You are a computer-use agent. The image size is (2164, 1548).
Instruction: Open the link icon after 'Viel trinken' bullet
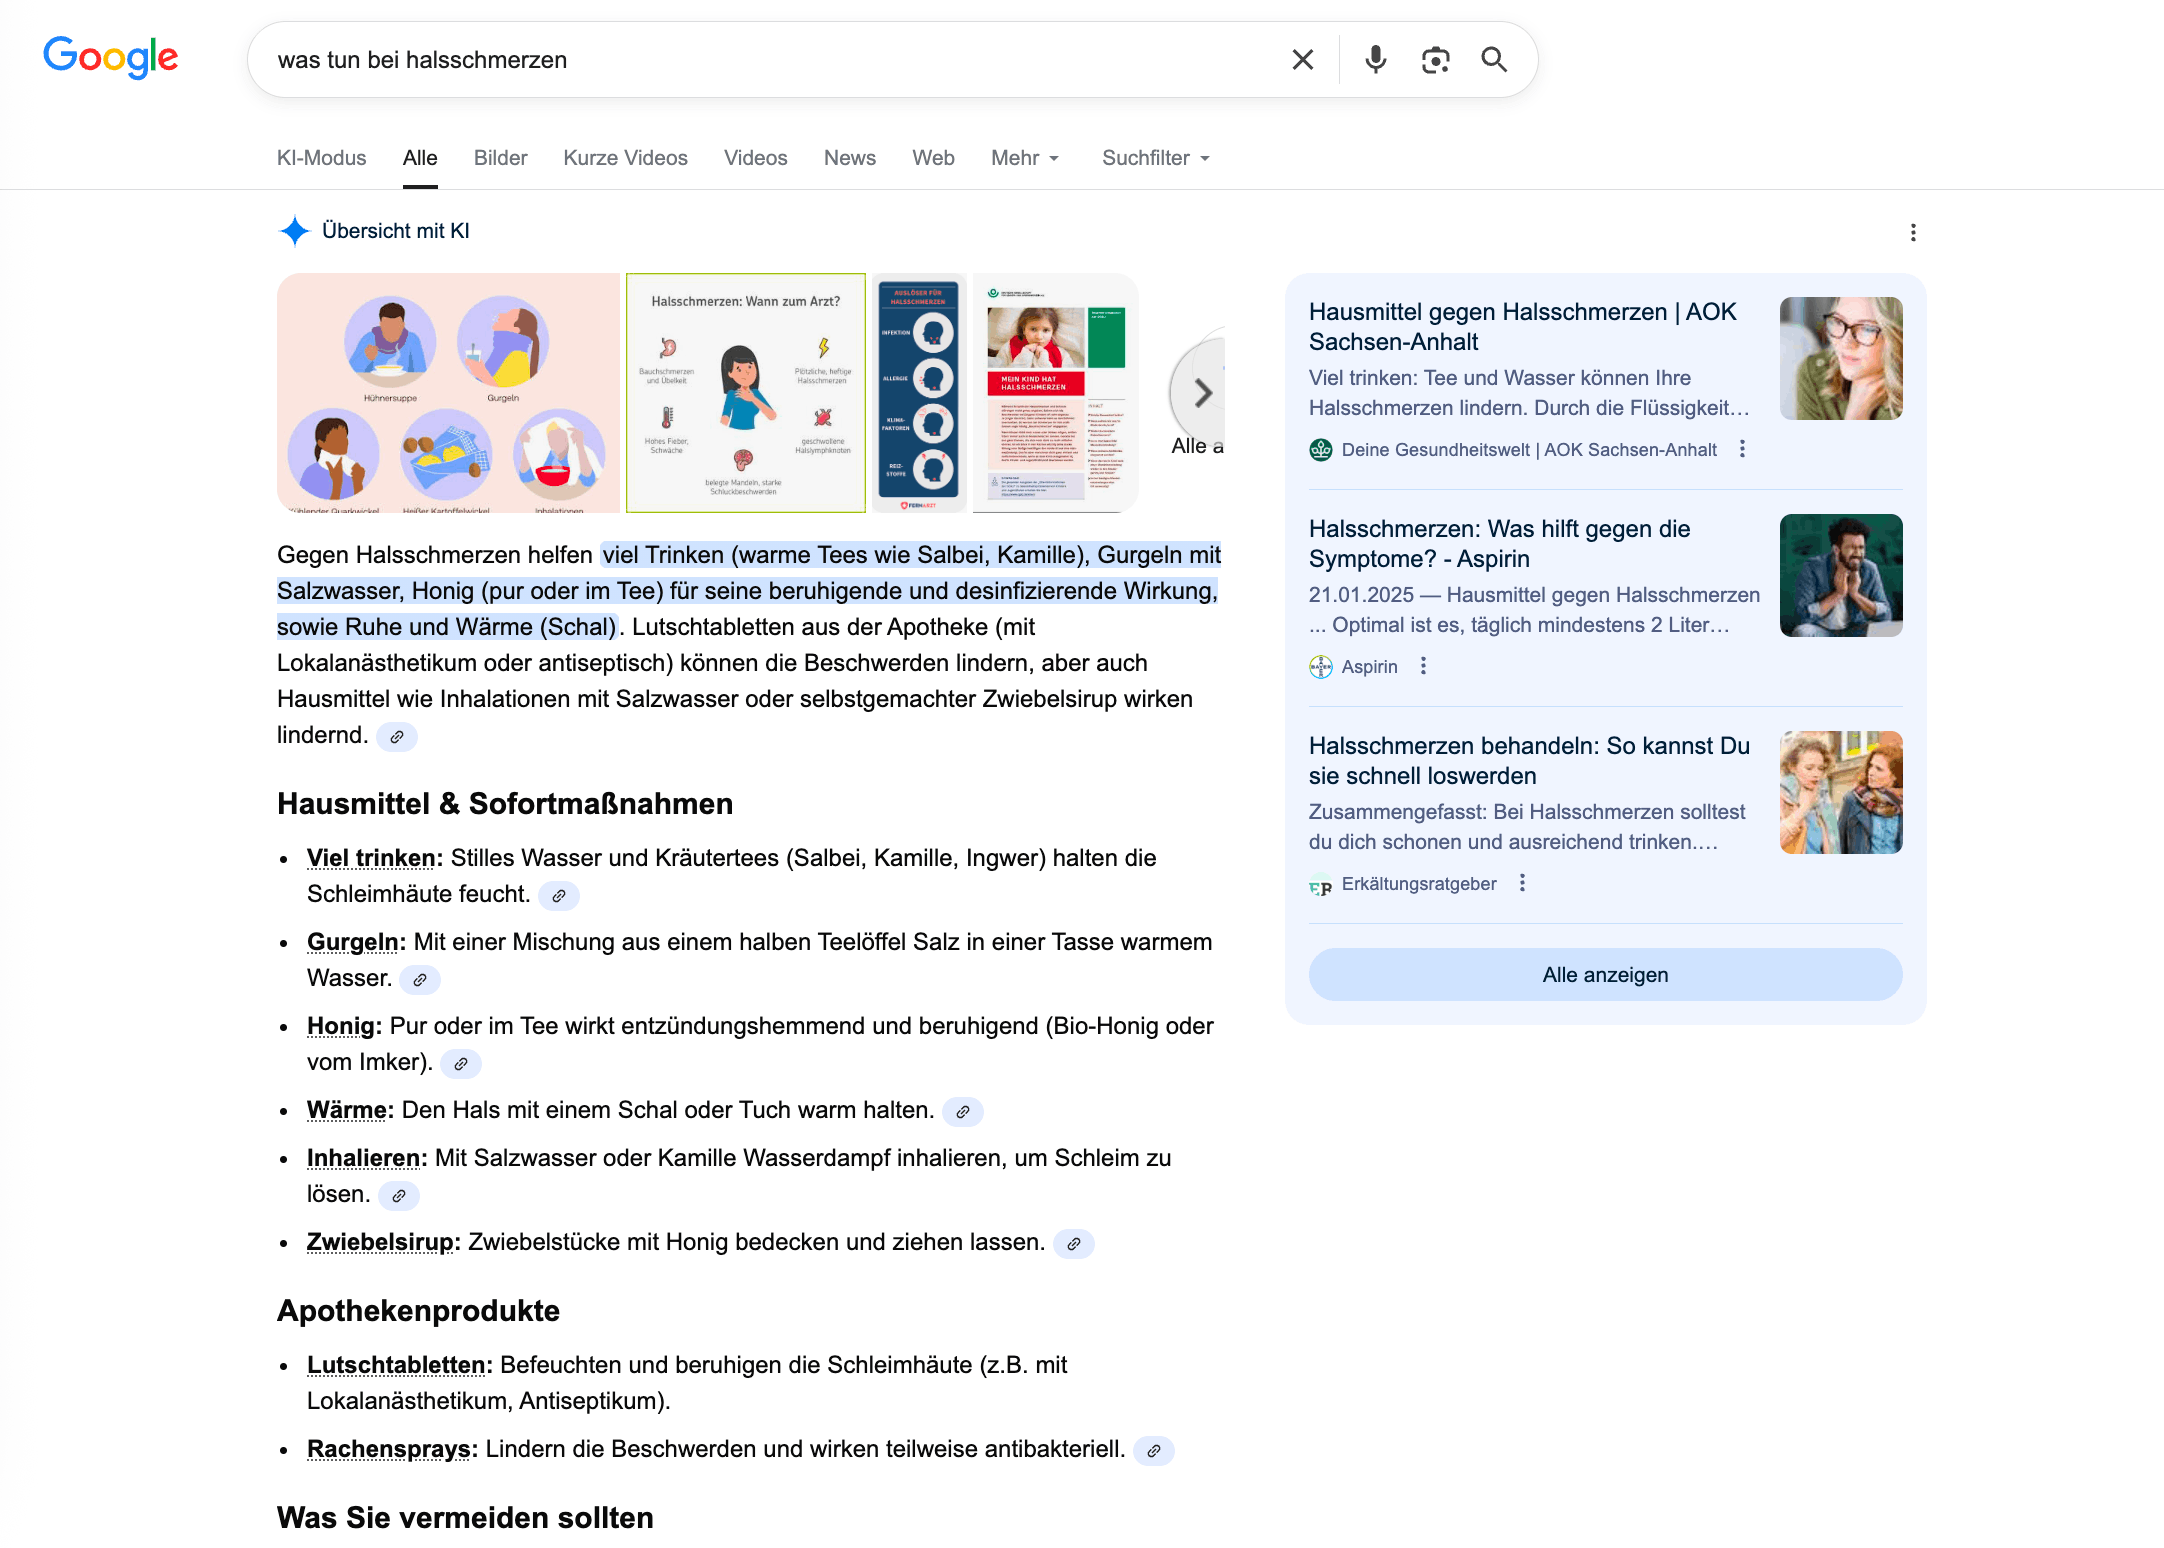point(559,896)
